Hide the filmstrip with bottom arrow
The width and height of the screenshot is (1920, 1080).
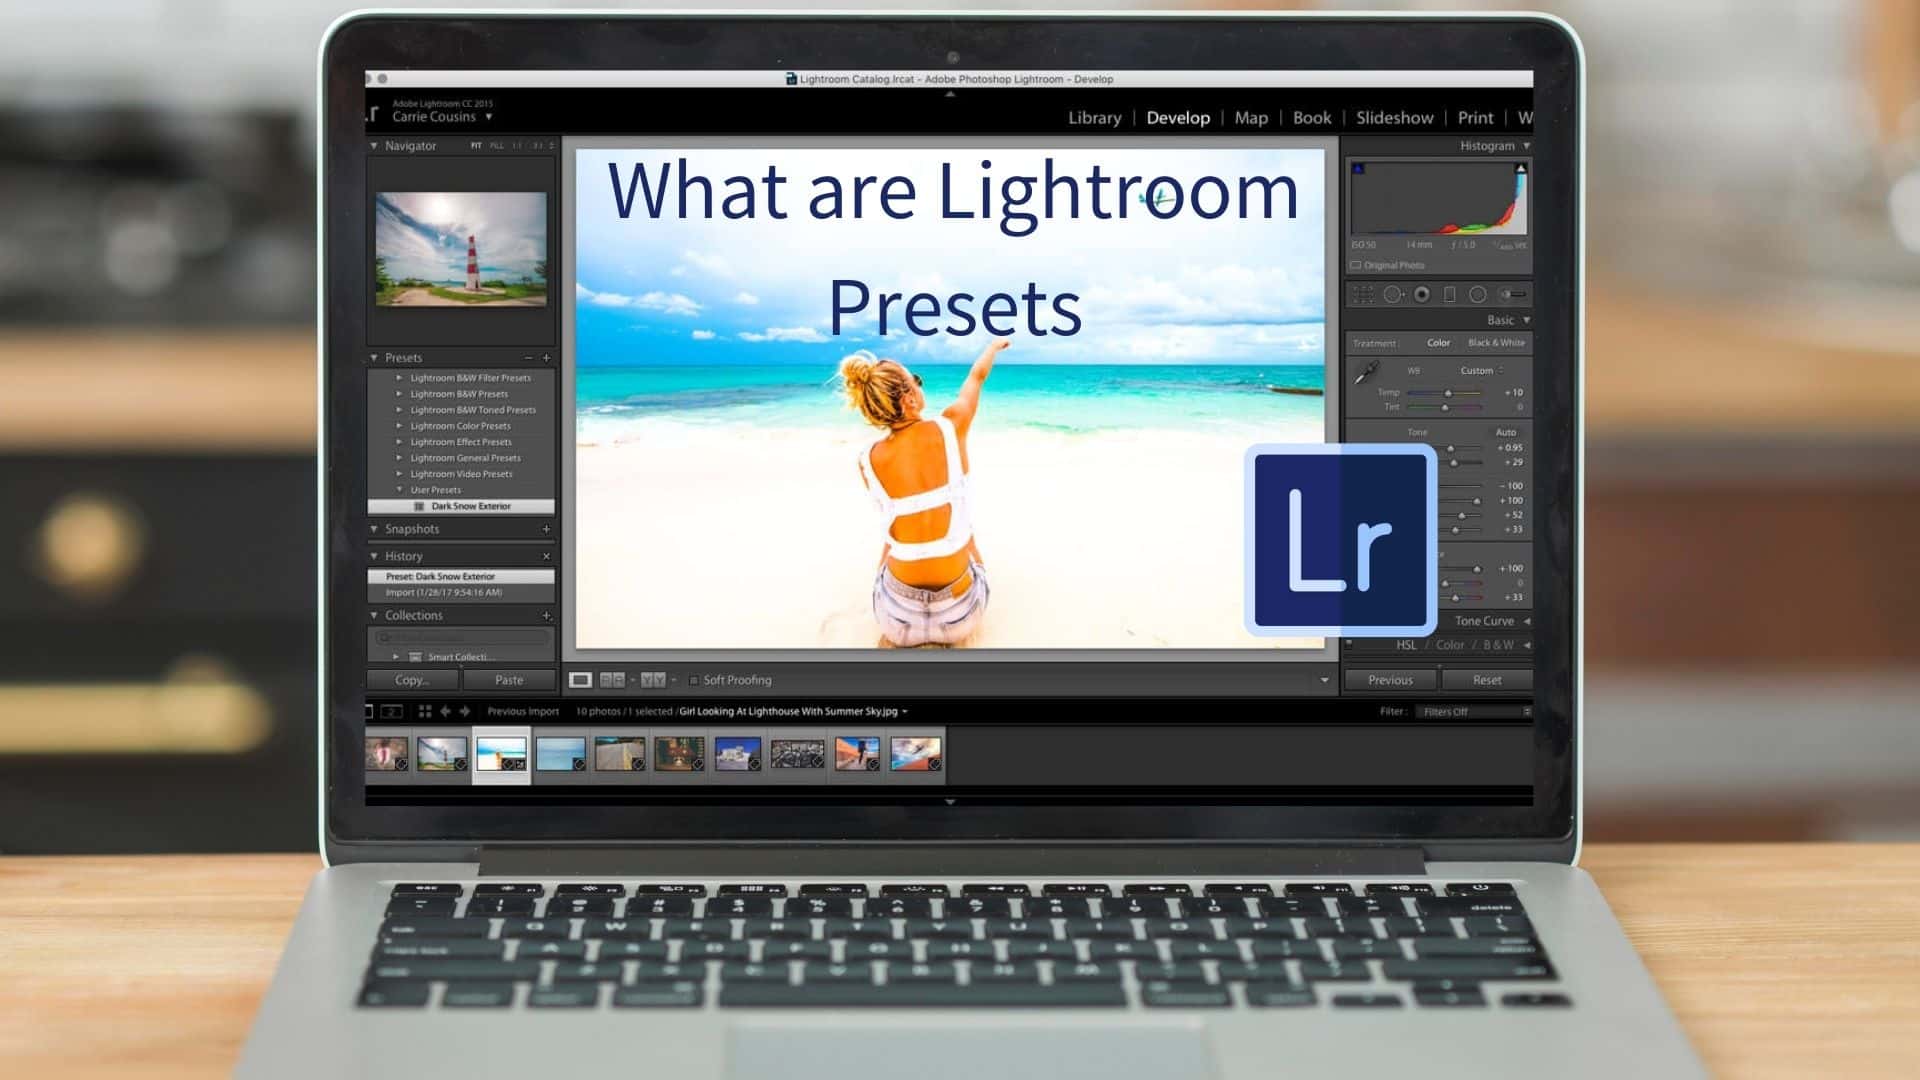[950, 802]
